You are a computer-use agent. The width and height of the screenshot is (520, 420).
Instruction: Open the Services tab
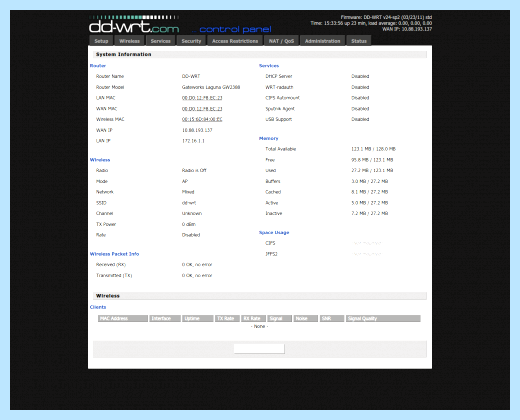[160, 41]
